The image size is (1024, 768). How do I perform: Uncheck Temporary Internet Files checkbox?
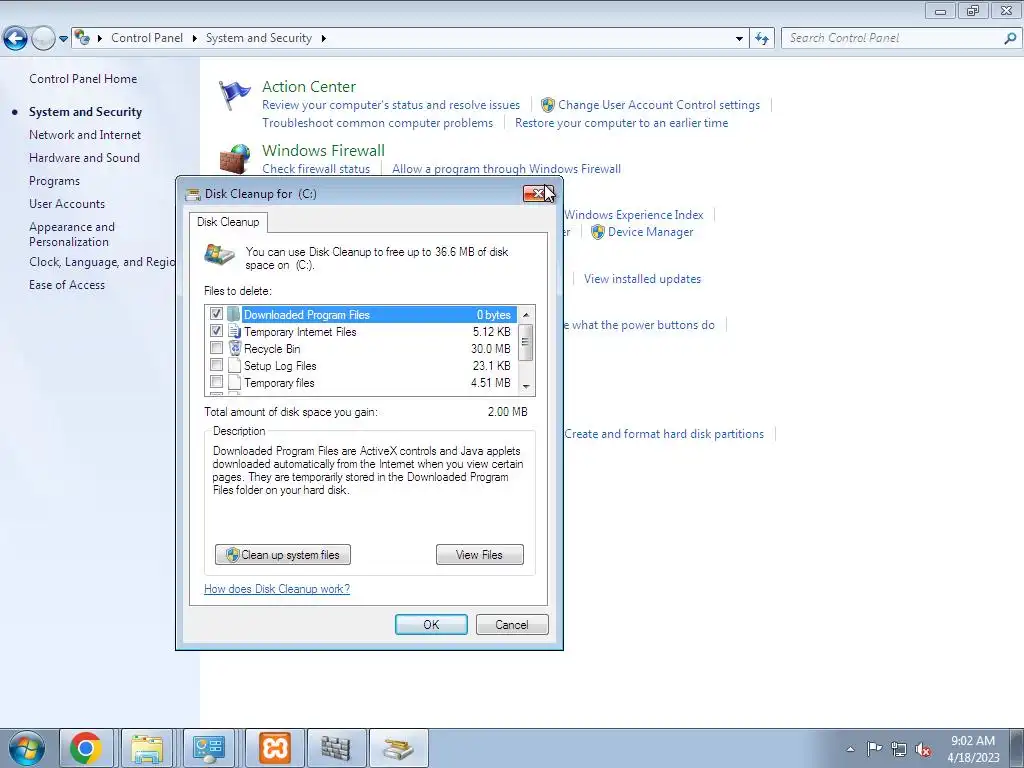[x=216, y=330]
